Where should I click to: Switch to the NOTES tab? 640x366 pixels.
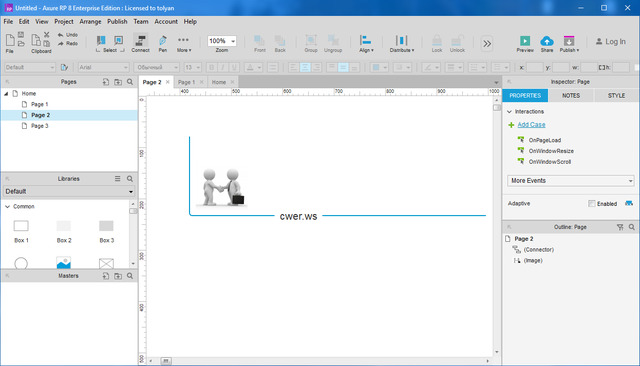571,95
